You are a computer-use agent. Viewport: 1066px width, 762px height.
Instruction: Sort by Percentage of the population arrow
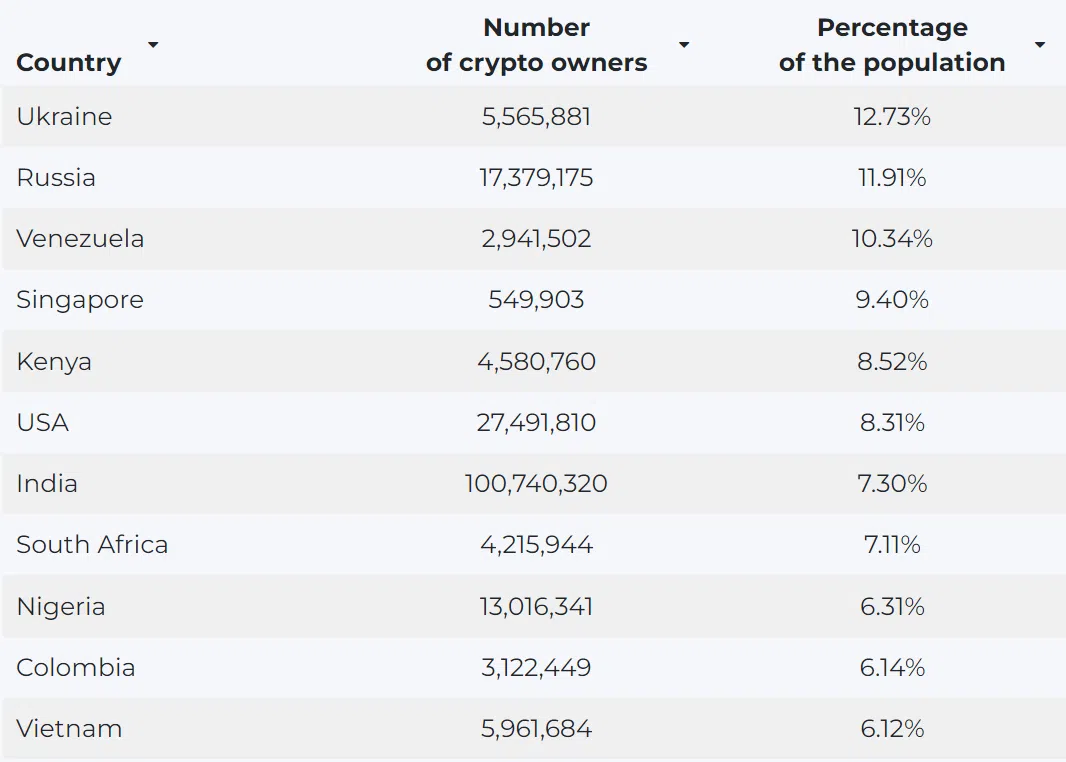tap(1039, 45)
